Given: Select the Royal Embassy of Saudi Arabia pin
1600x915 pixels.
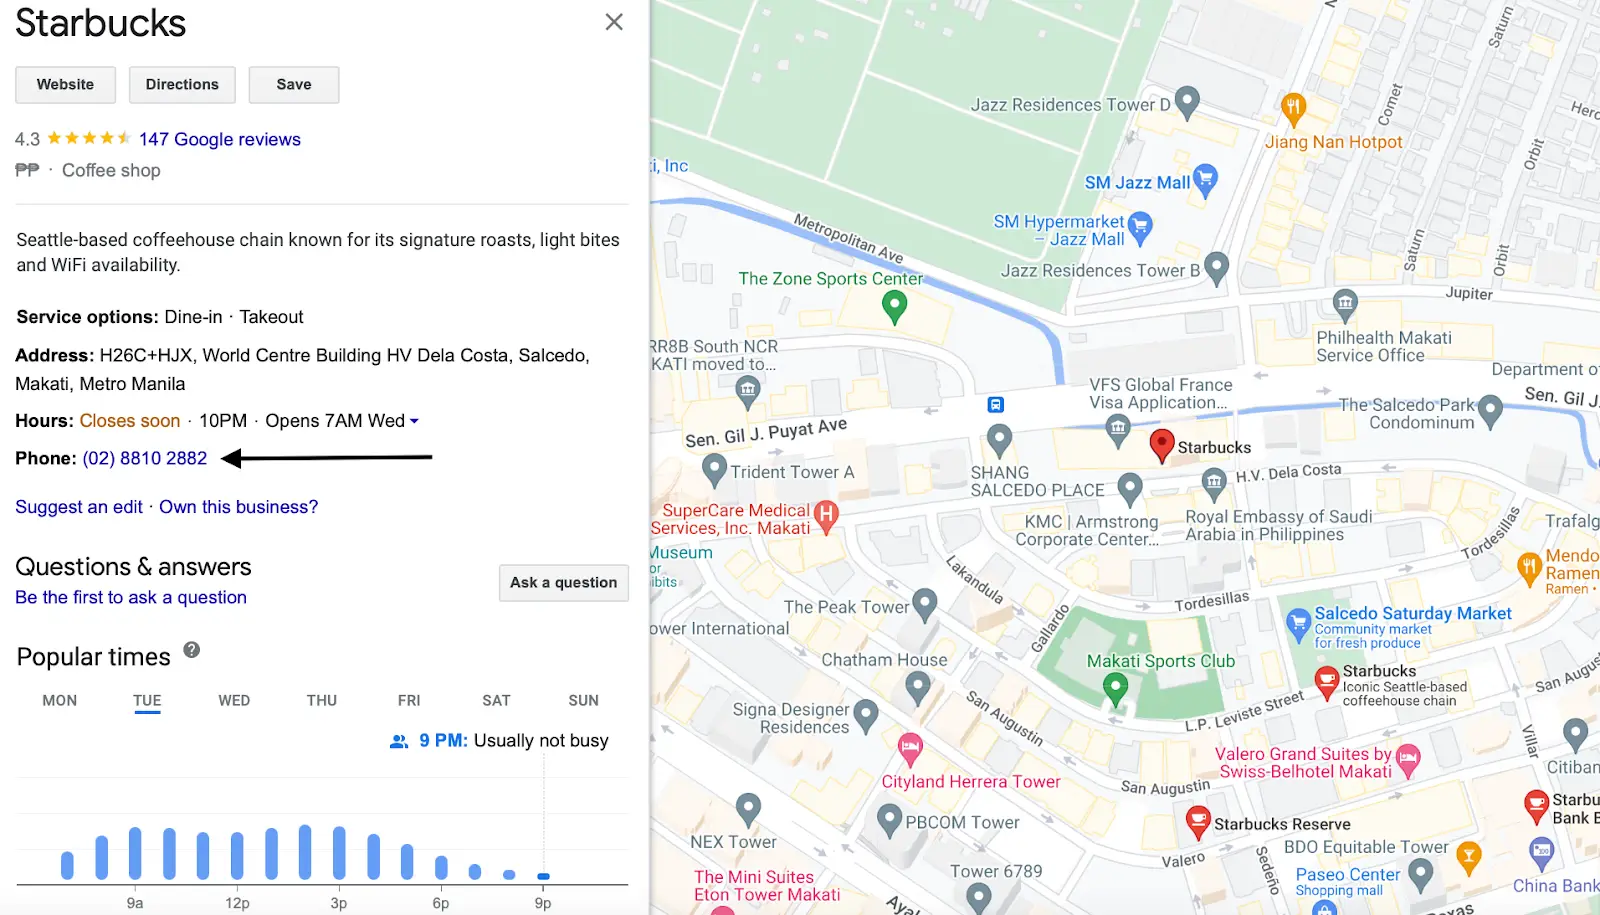Looking at the screenshot, I should (x=1213, y=484).
